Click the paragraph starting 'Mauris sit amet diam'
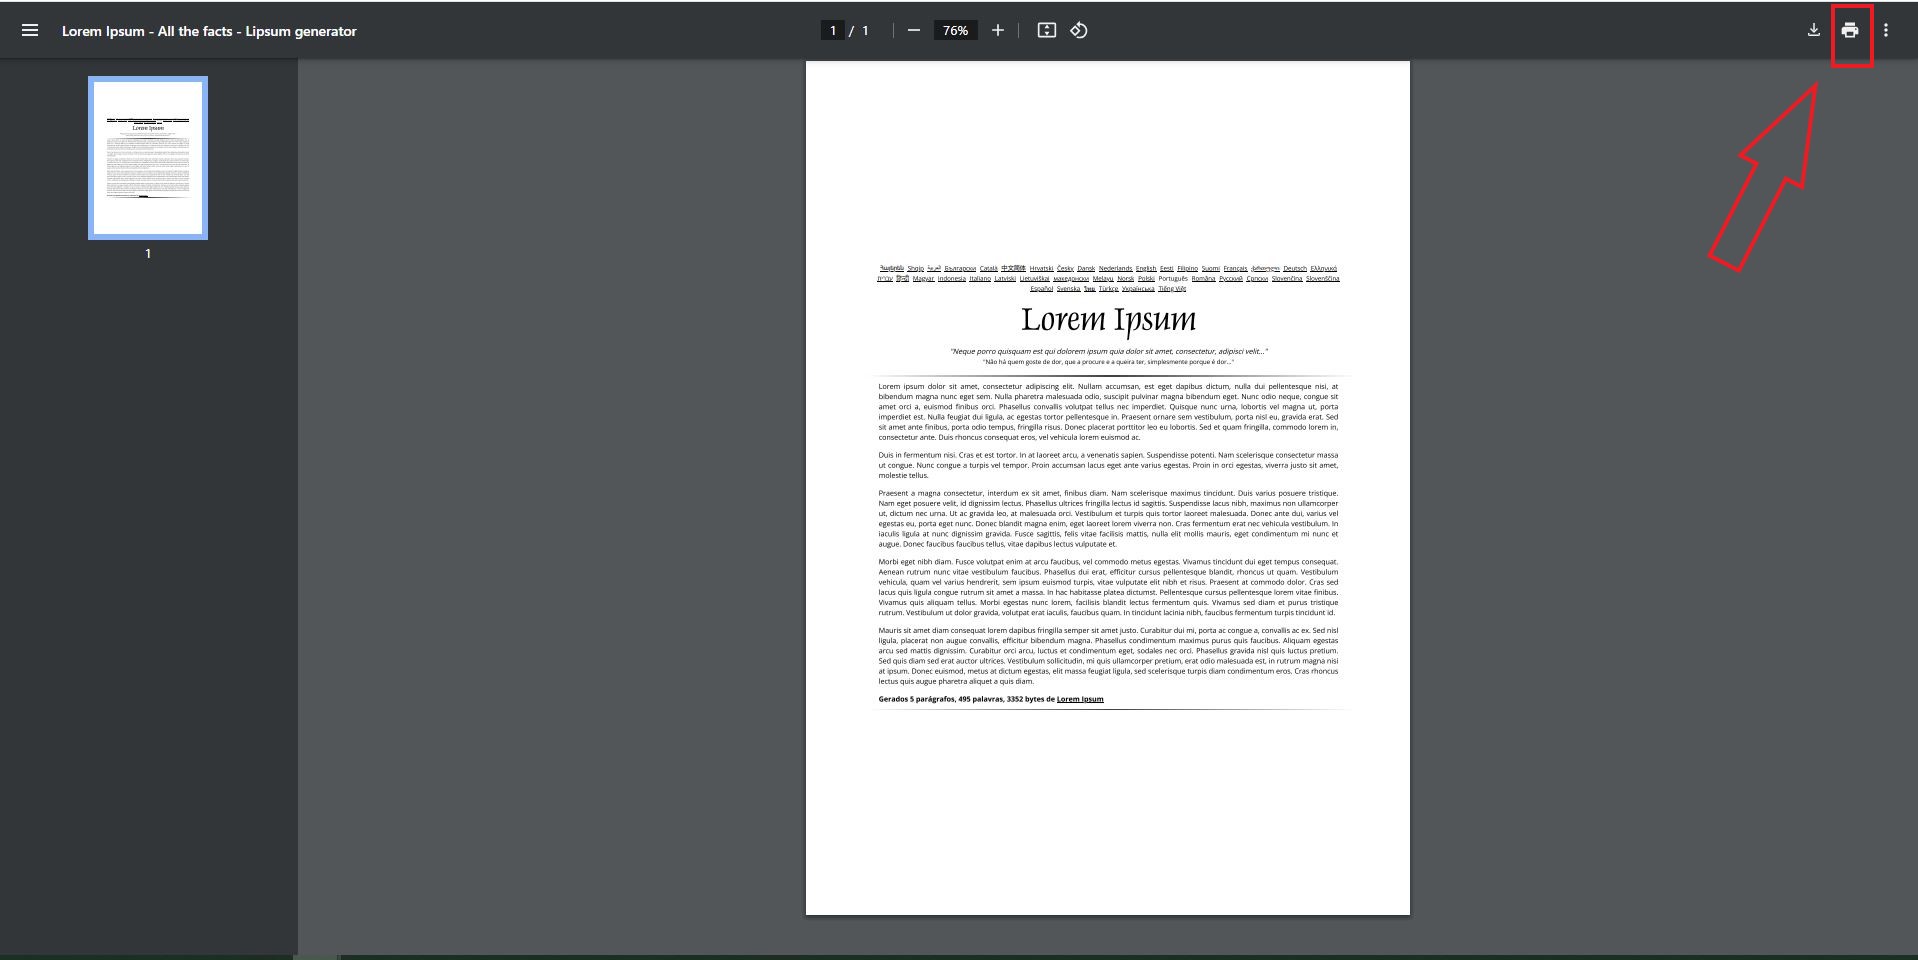 (x=1108, y=656)
